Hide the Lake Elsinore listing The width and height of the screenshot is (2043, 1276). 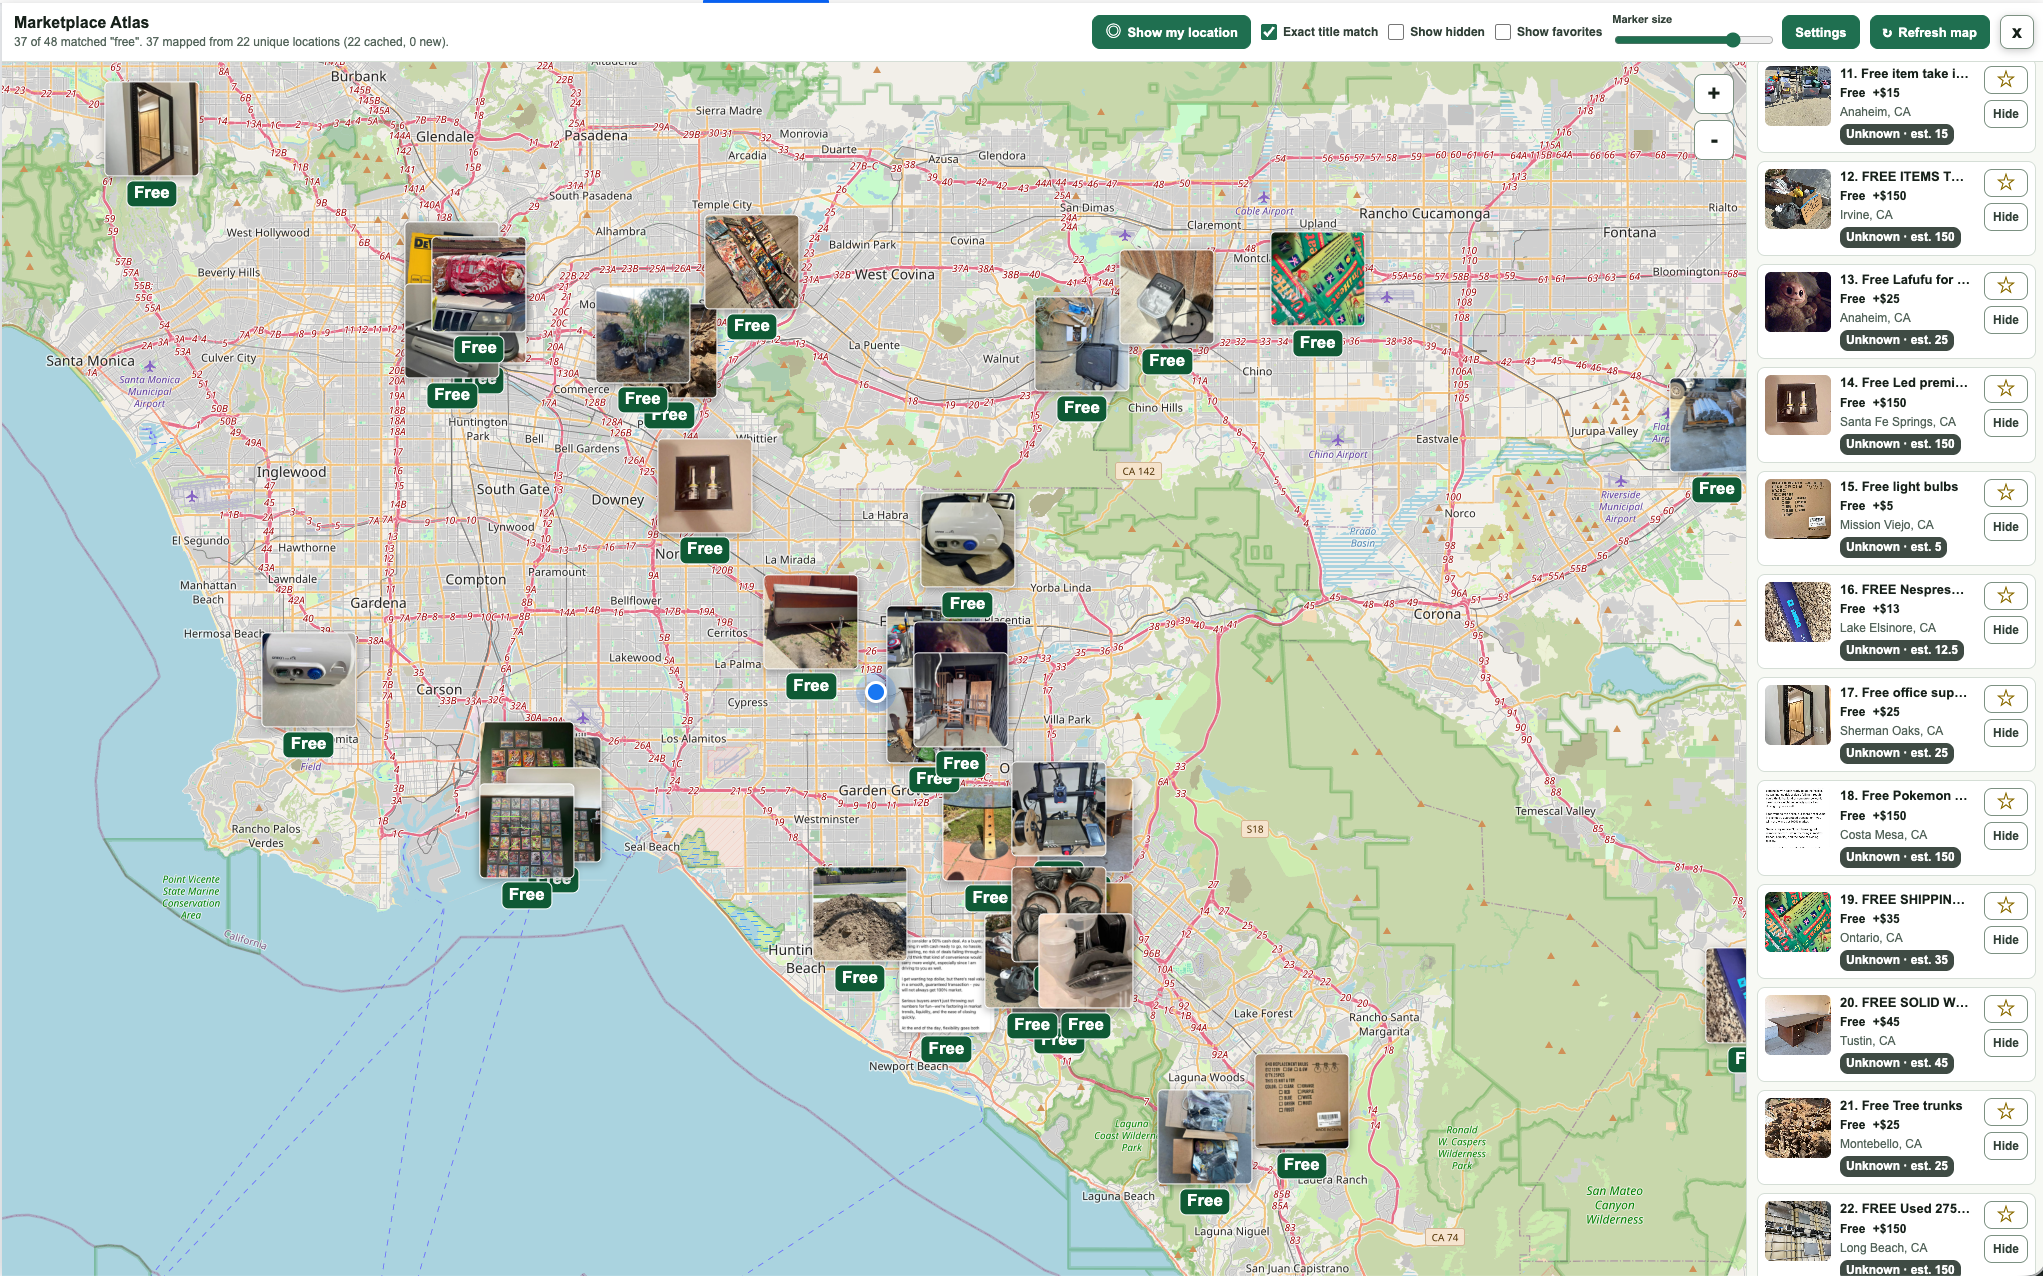tap(2005, 630)
